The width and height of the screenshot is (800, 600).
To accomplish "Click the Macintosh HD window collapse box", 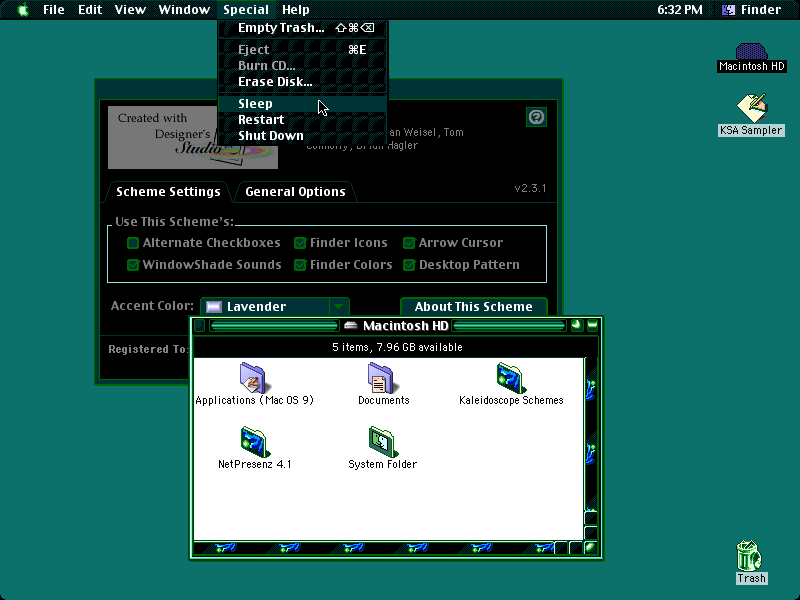I will tap(592, 325).
